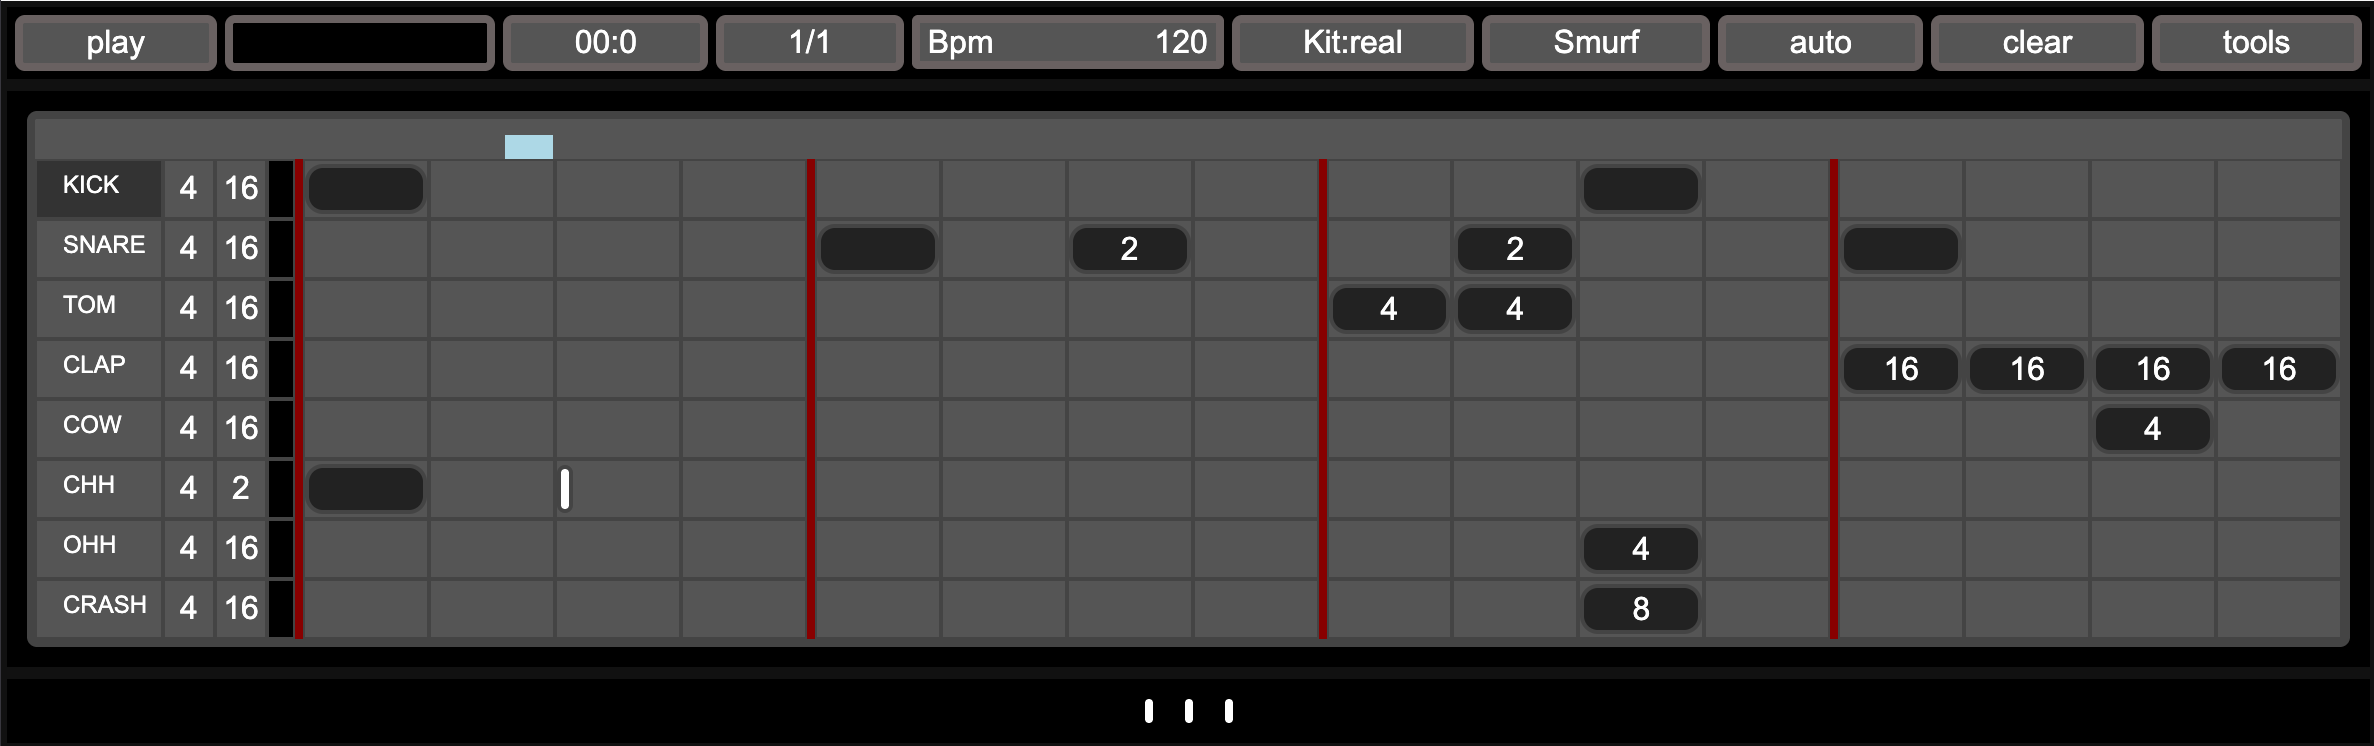Clear the pattern with clear button

coord(2037,43)
